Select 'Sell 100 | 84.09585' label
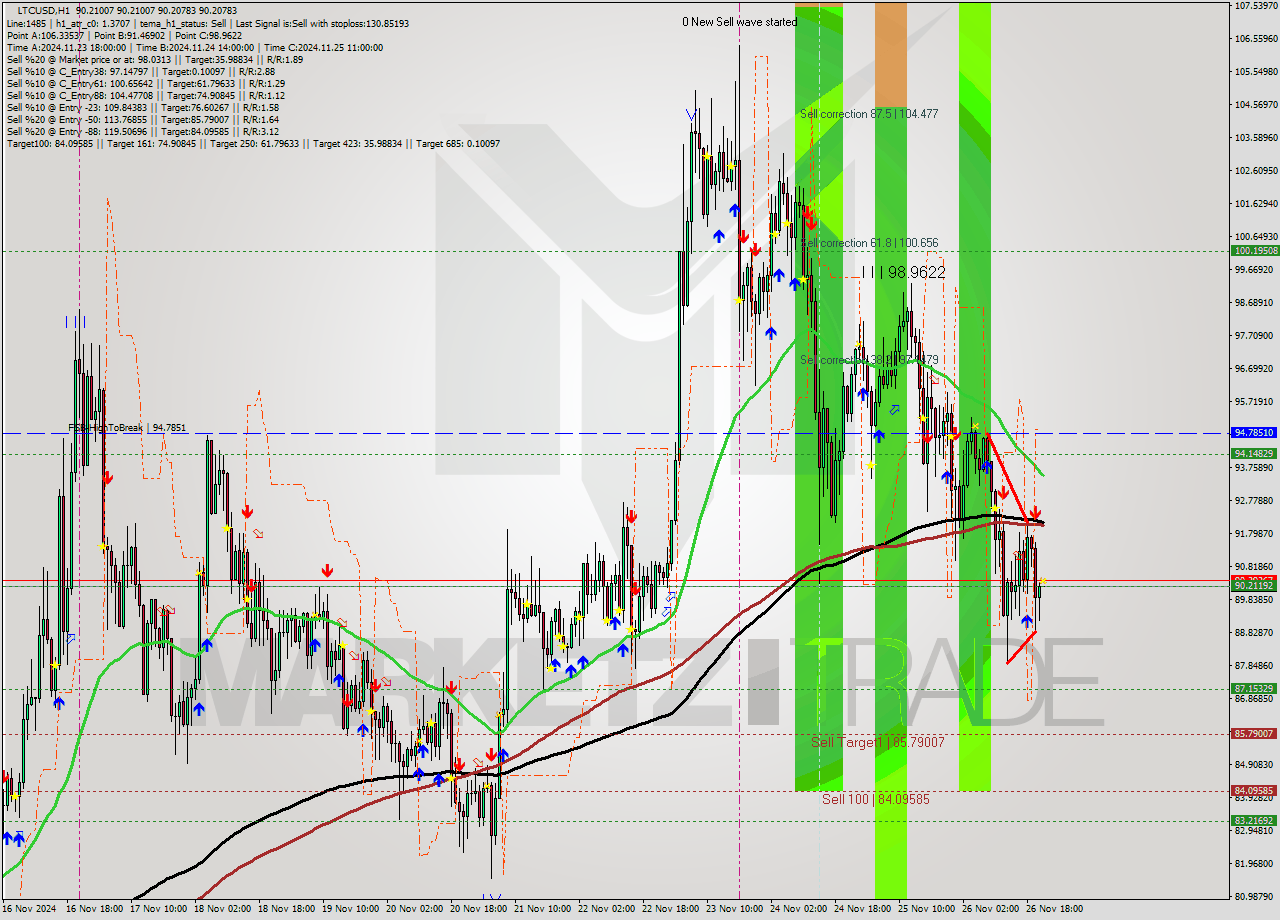Viewport: 1280px width, 920px height. pos(875,799)
